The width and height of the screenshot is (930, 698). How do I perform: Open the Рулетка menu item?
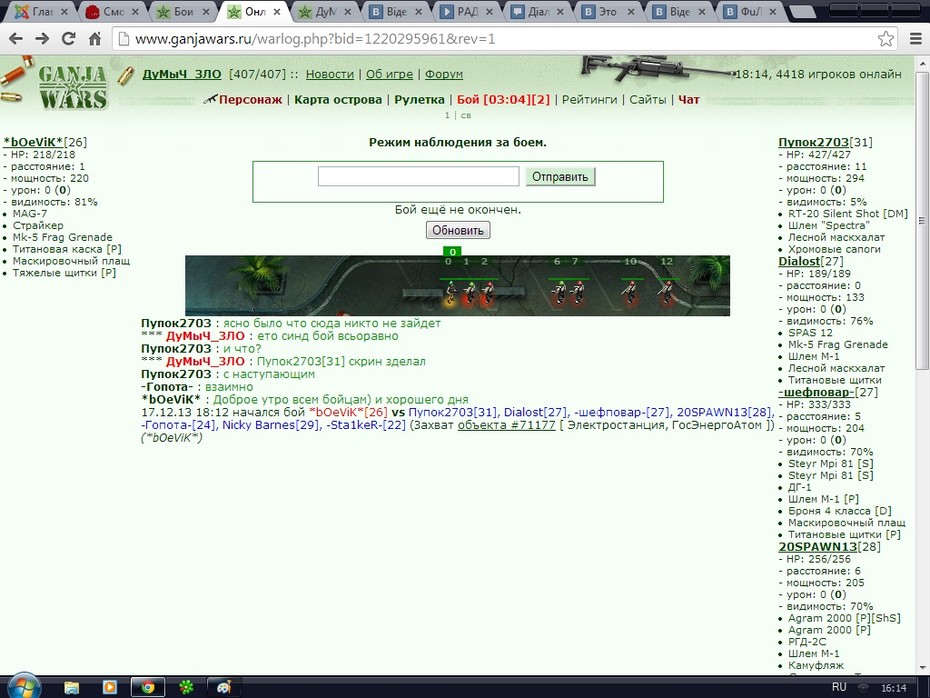coord(419,100)
